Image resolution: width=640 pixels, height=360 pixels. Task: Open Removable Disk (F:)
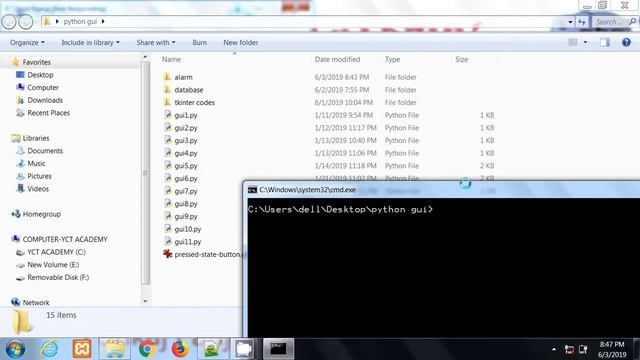coord(52,277)
